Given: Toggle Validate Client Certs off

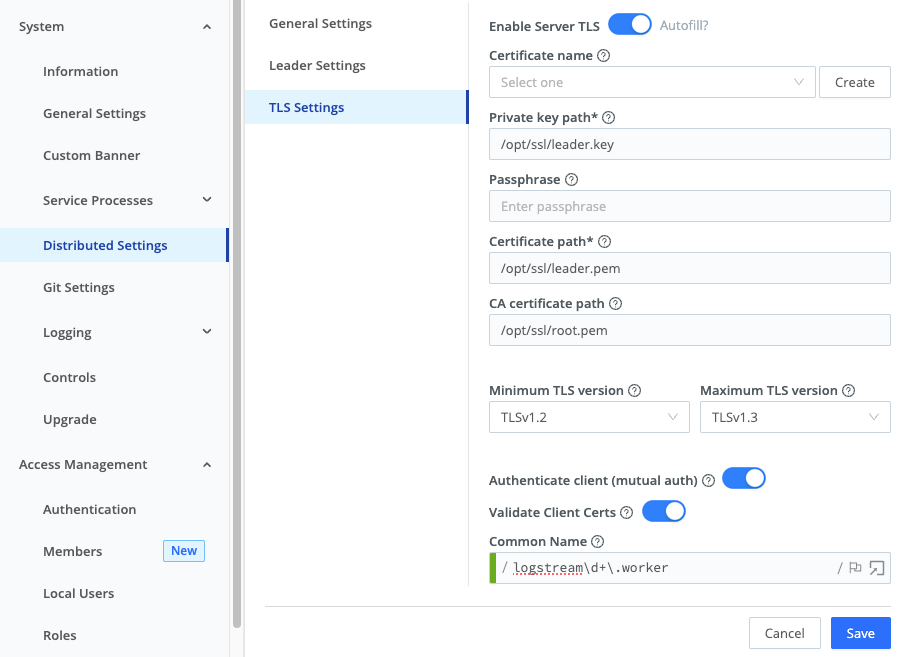Looking at the screenshot, I should (663, 511).
